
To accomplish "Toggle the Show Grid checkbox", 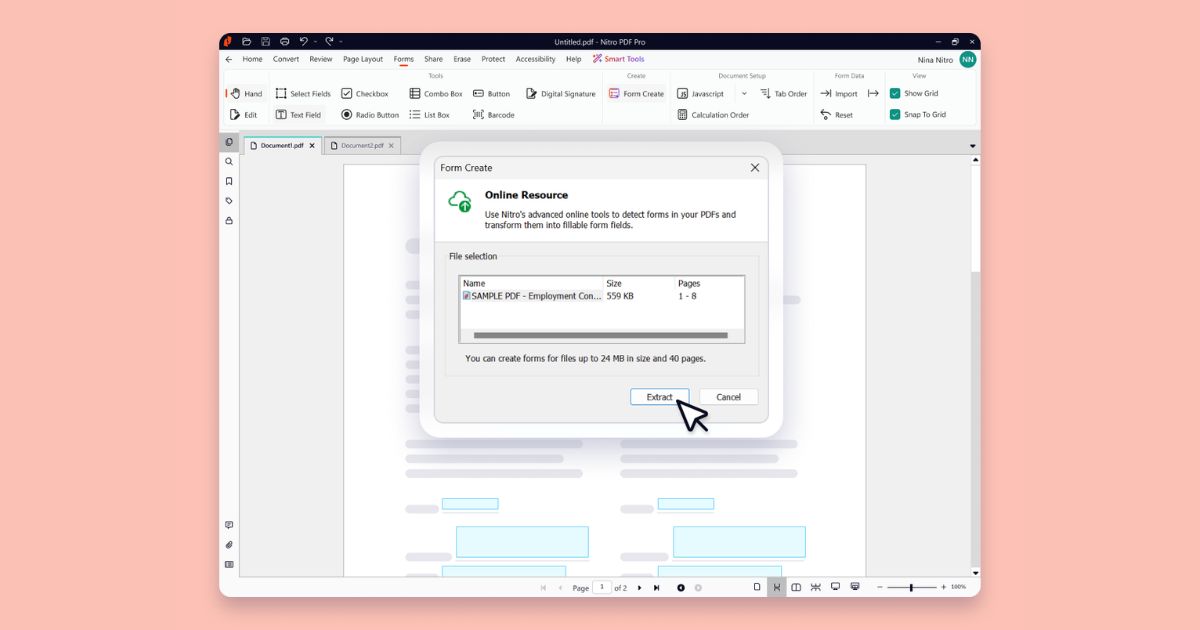I will [x=895, y=94].
